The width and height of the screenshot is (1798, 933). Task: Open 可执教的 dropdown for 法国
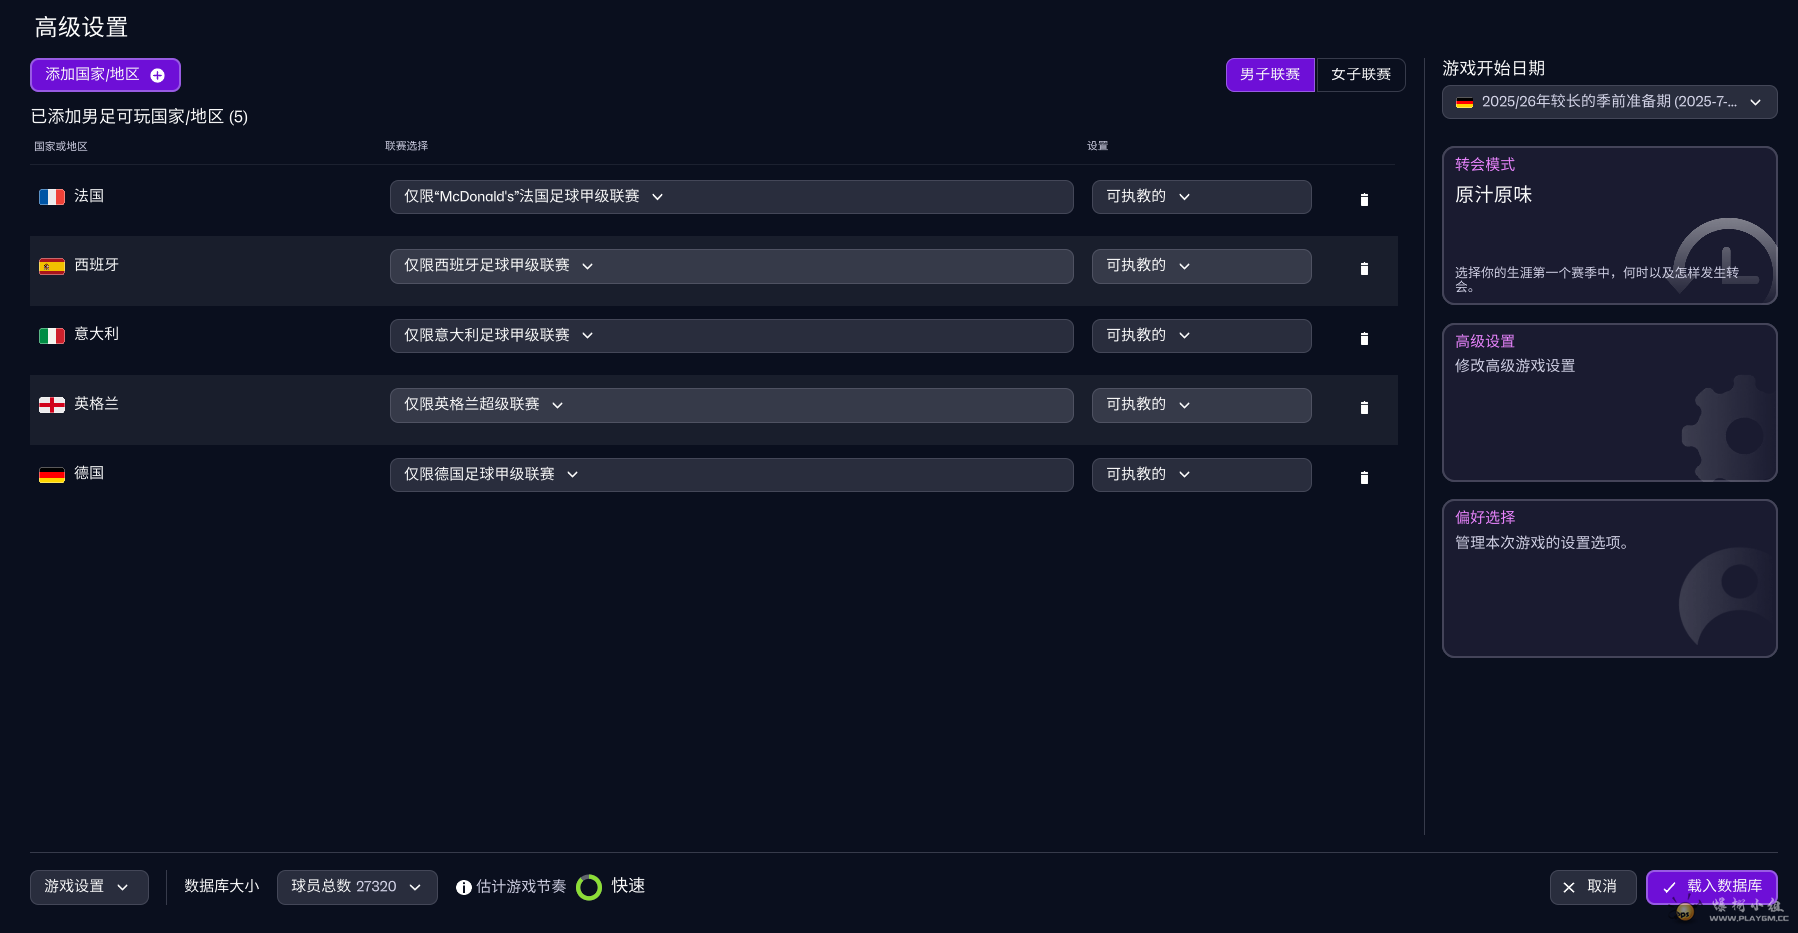click(x=1201, y=197)
